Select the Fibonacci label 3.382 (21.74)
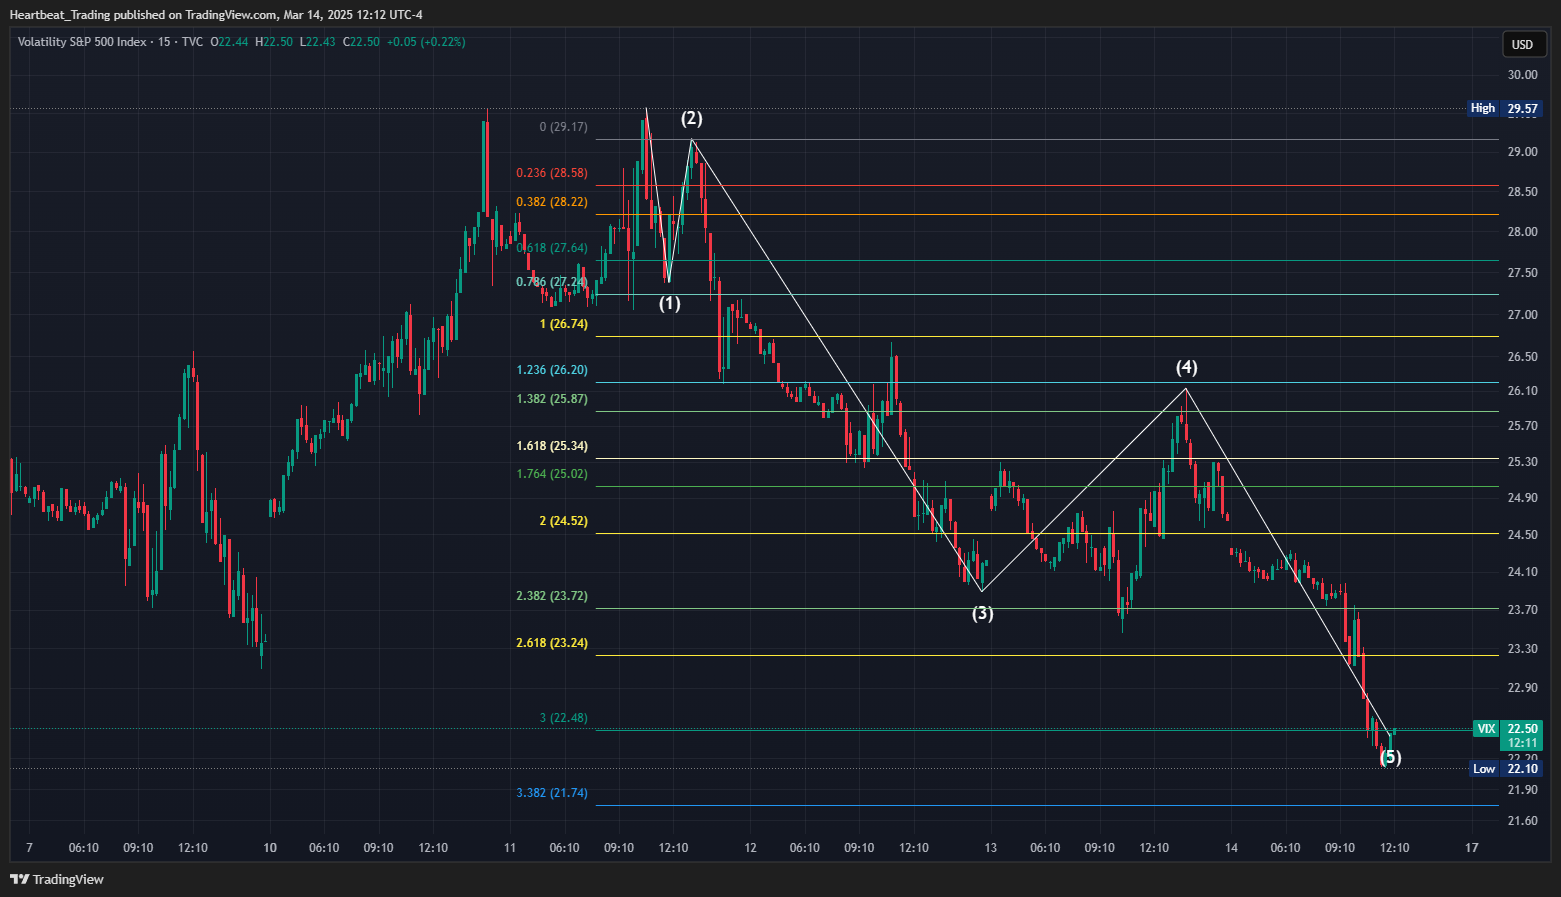1561x897 pixels. click(552, 793)
